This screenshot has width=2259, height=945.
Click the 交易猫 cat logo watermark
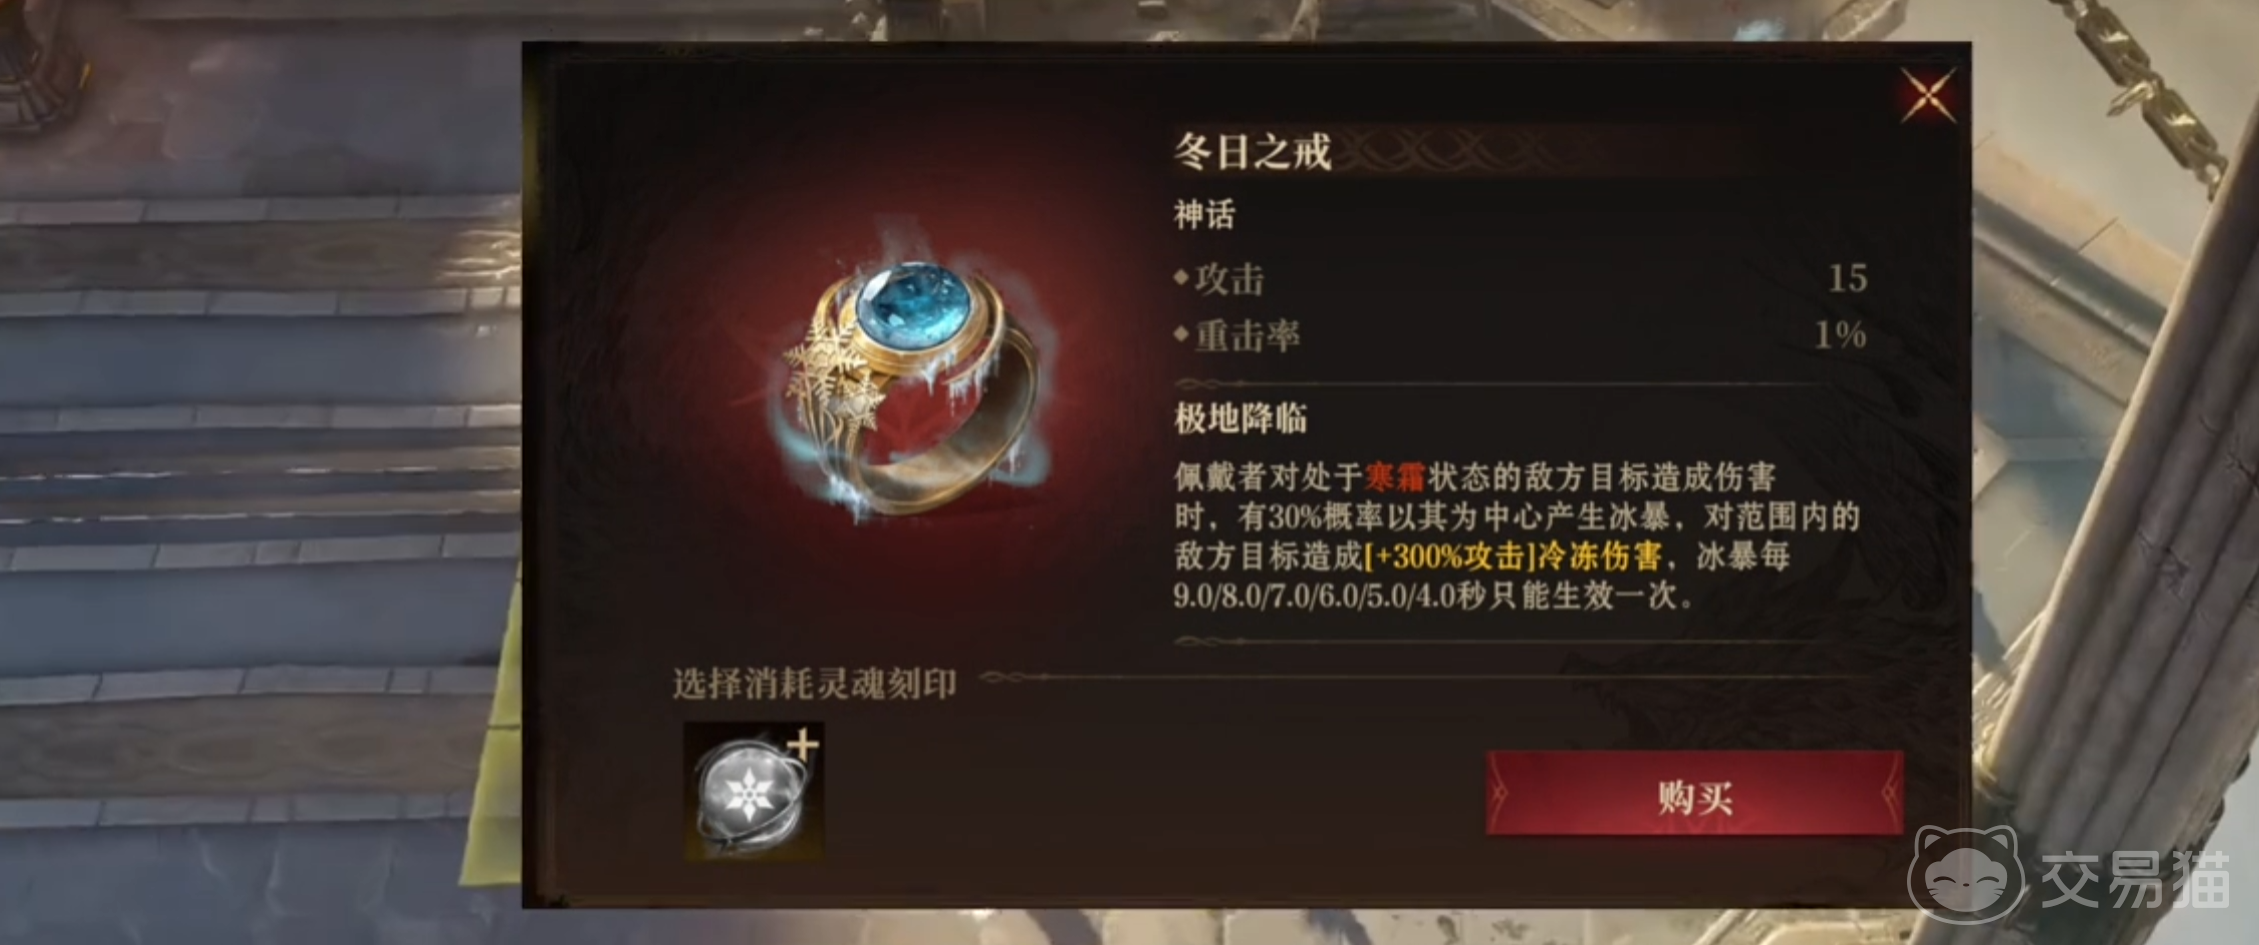click(1966, 873)
